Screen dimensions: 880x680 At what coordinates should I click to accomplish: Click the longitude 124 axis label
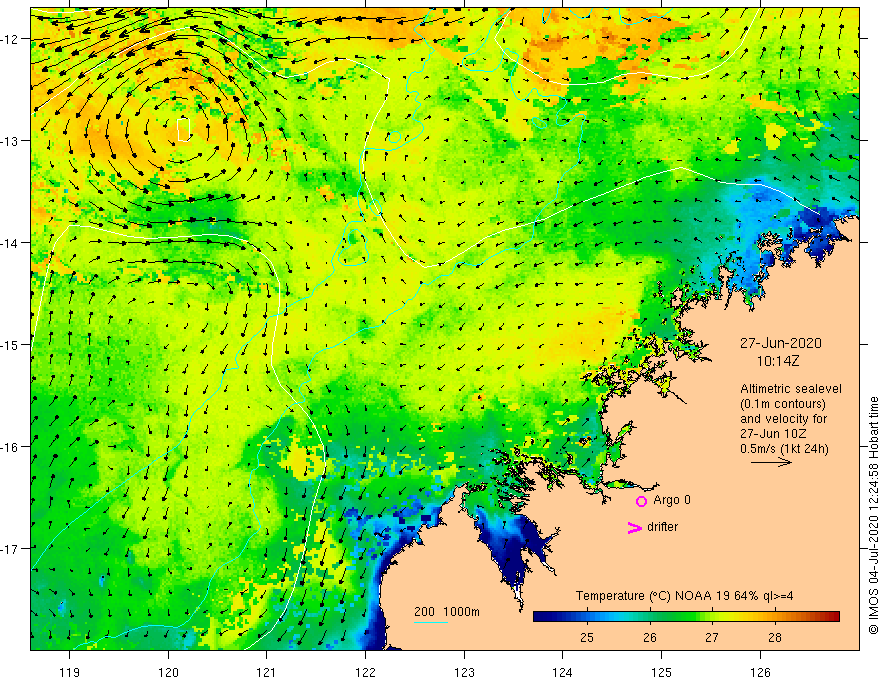pyautogui.click(x=563, y=672)
